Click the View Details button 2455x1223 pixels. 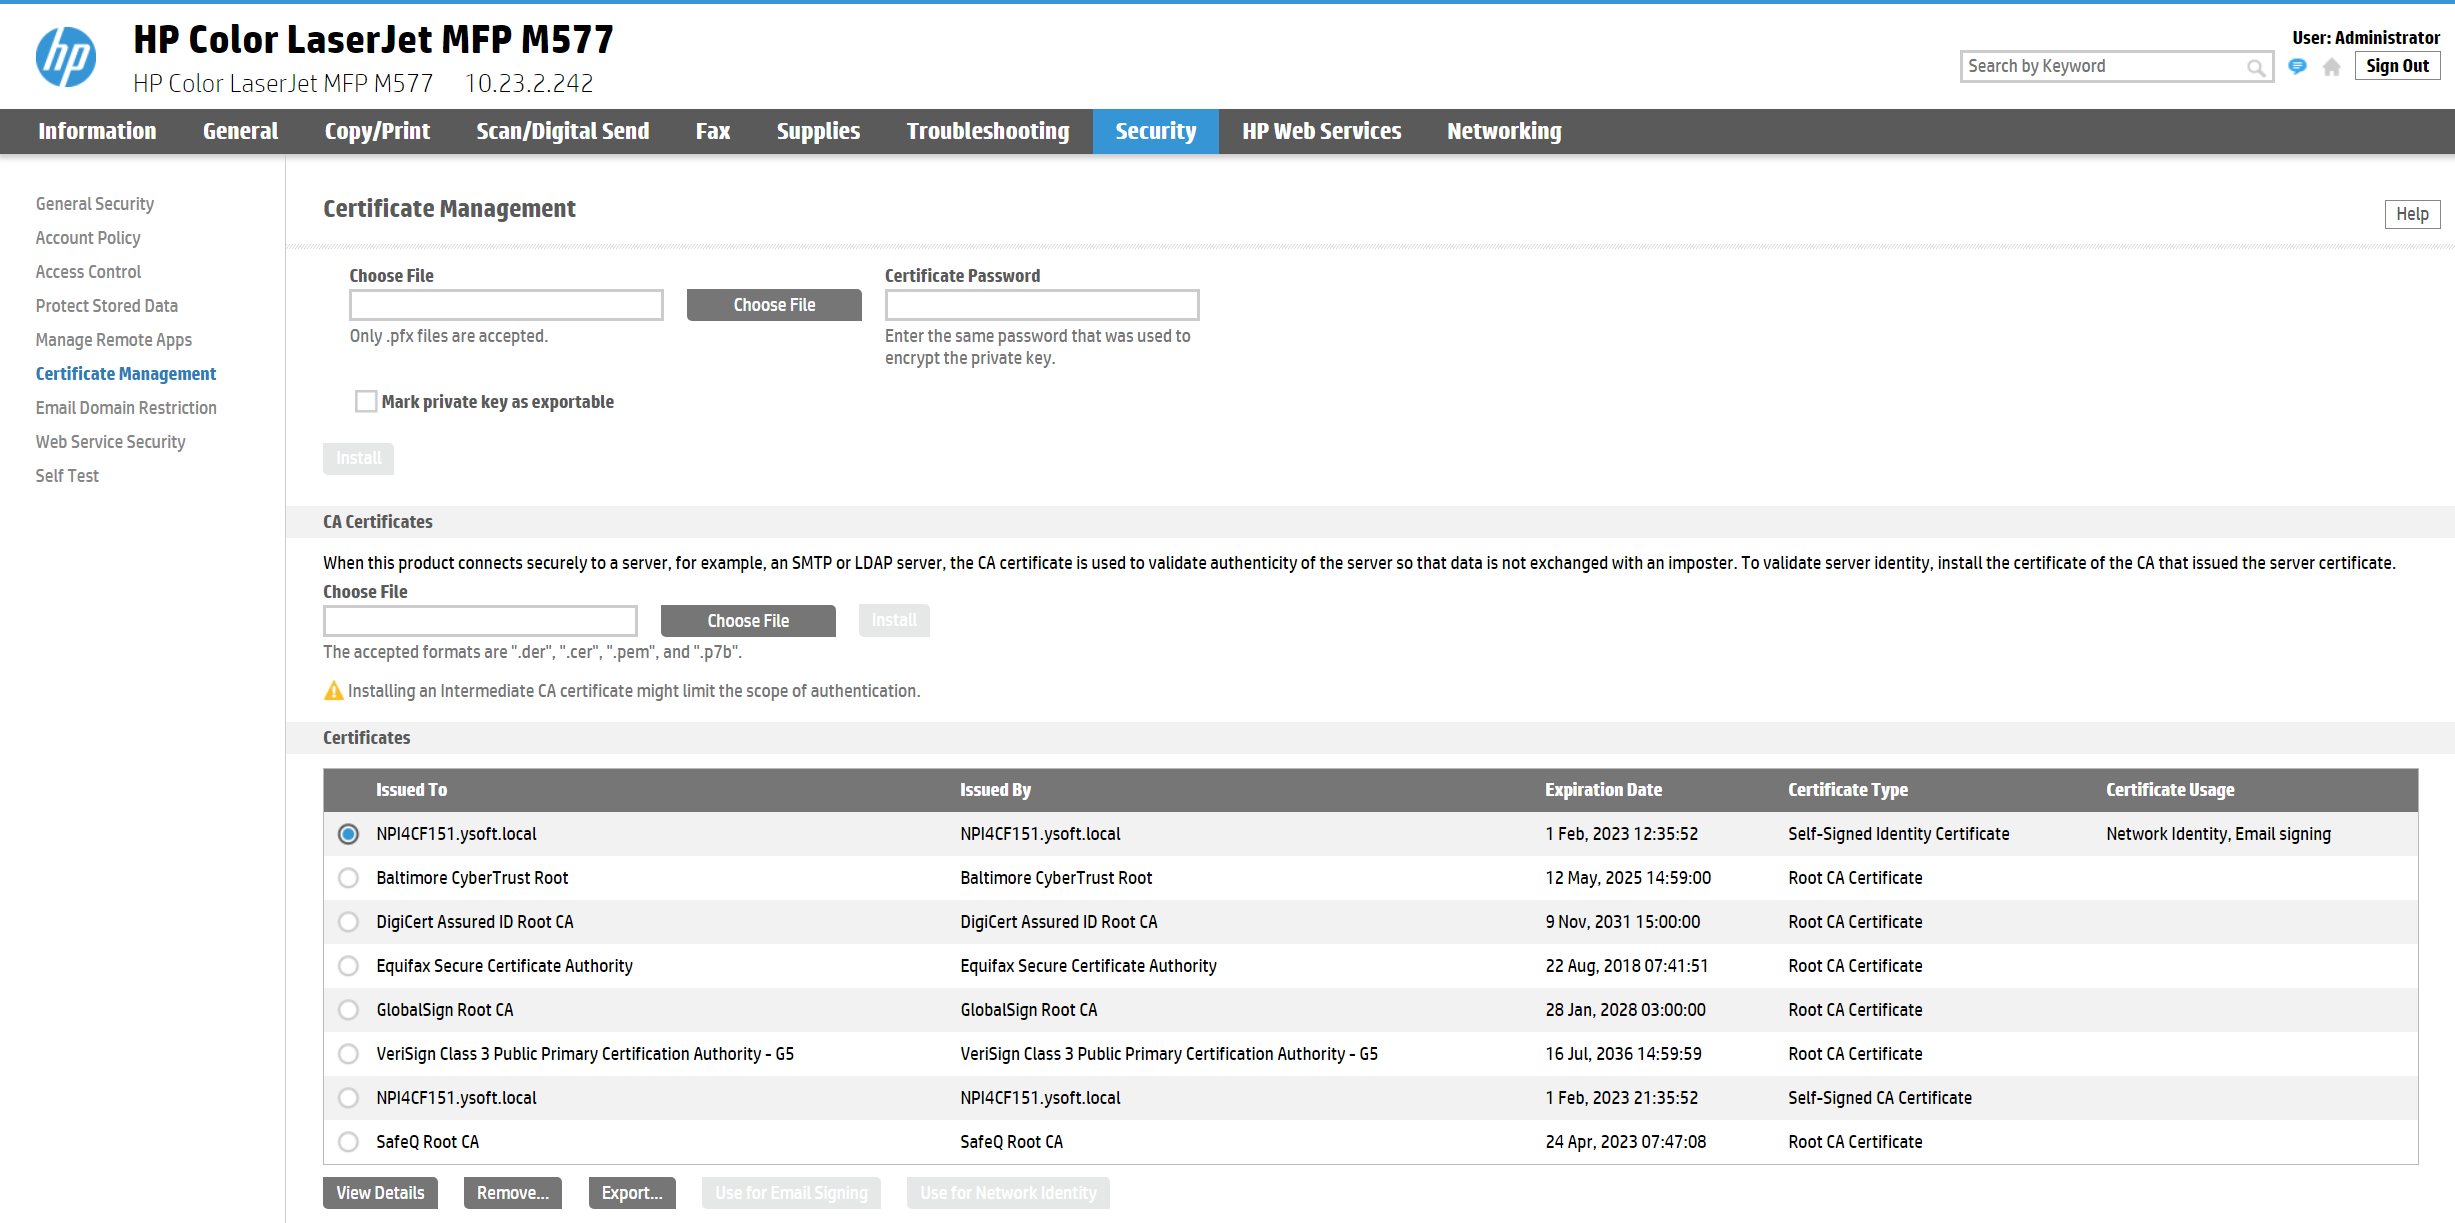click(380, 1193)
